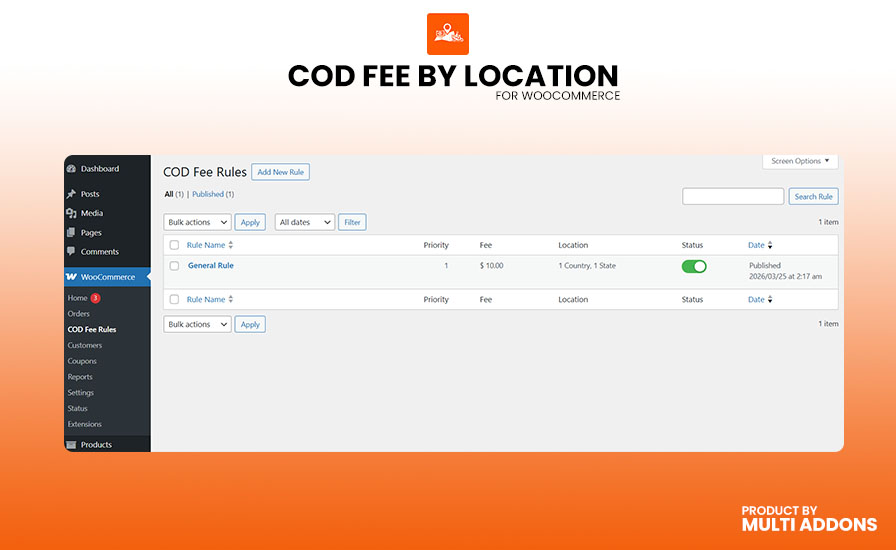Open the All dates filter dropdown
Image resolution: width=896 pixels, height=550 pixels.
[305, 222]
